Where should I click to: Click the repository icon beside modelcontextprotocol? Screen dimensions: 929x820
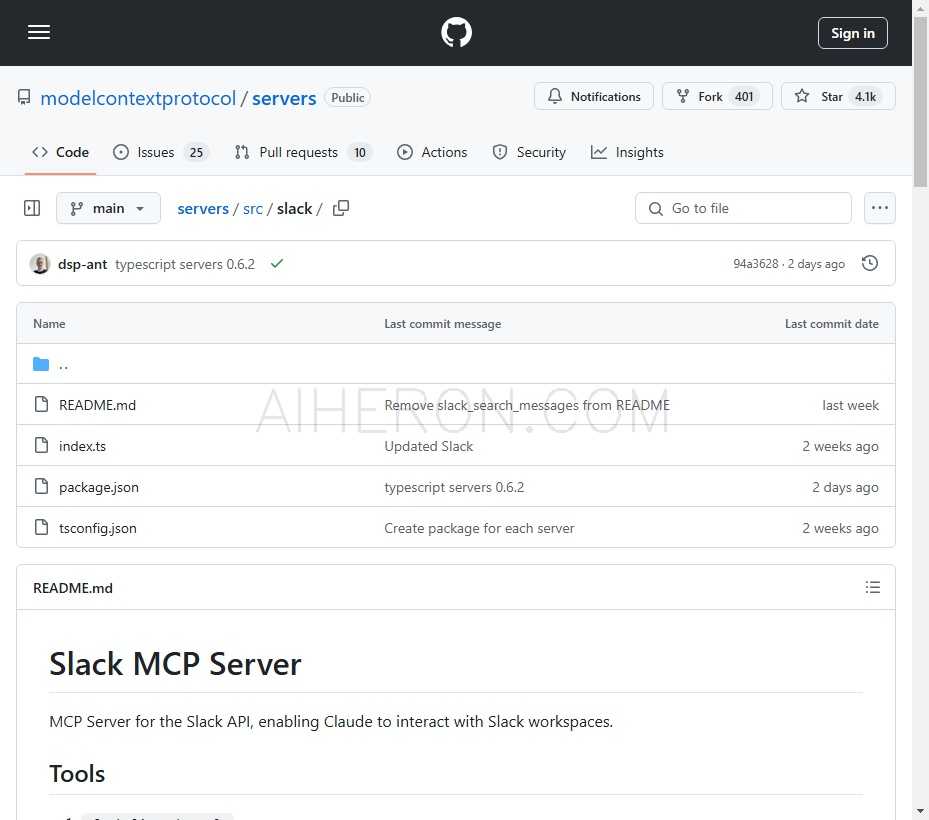click(x=24, y=97)
